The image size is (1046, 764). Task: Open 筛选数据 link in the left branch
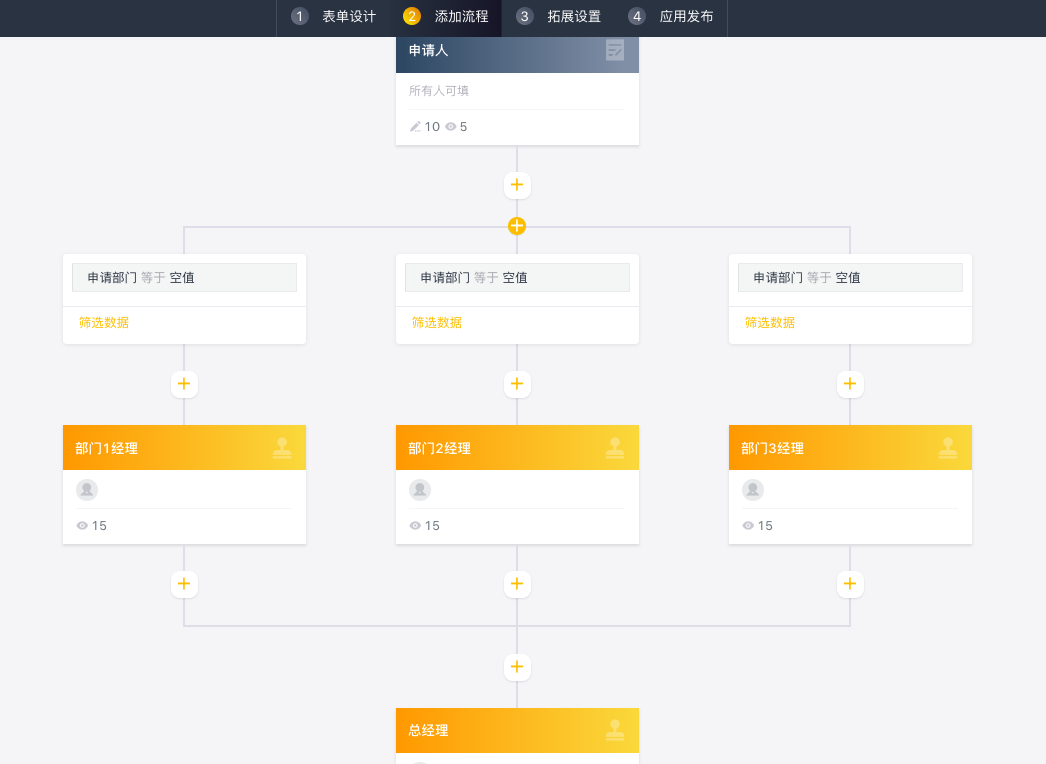coord(103,323)
